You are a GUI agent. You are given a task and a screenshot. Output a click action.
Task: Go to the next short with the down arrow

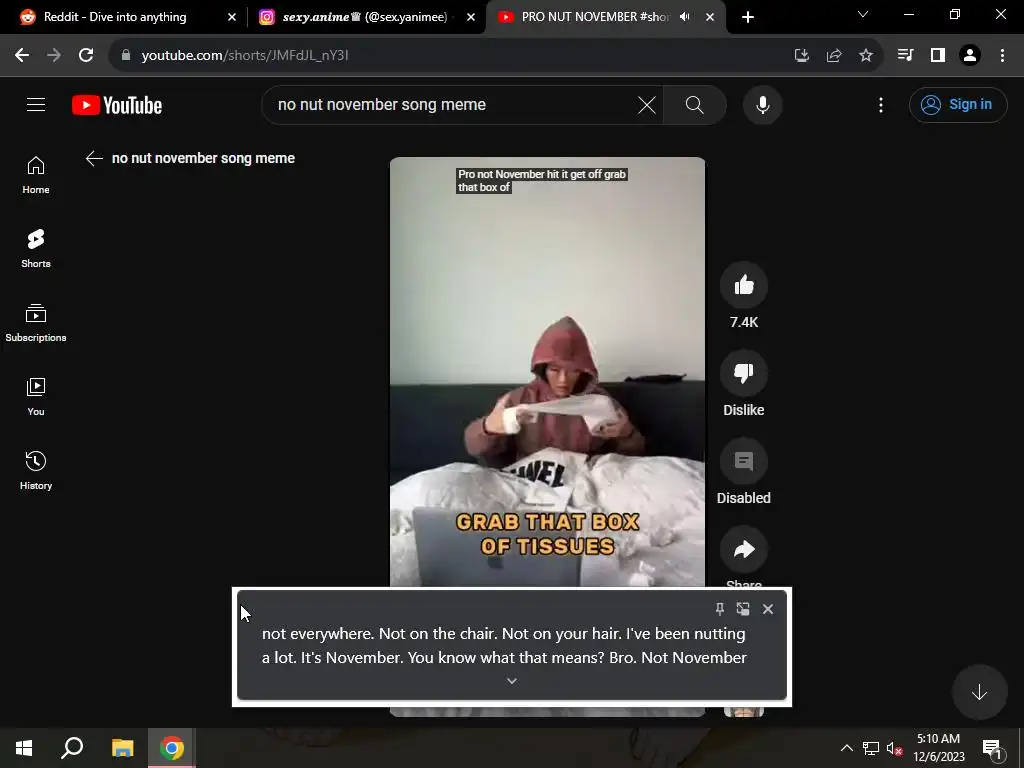[x=979, y=692]
